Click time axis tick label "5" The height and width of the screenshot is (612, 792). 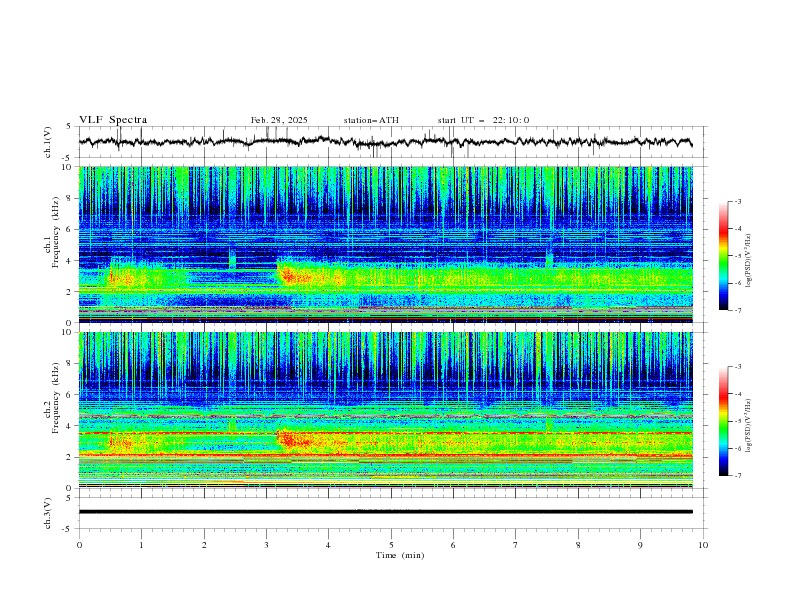coord(391,545)
